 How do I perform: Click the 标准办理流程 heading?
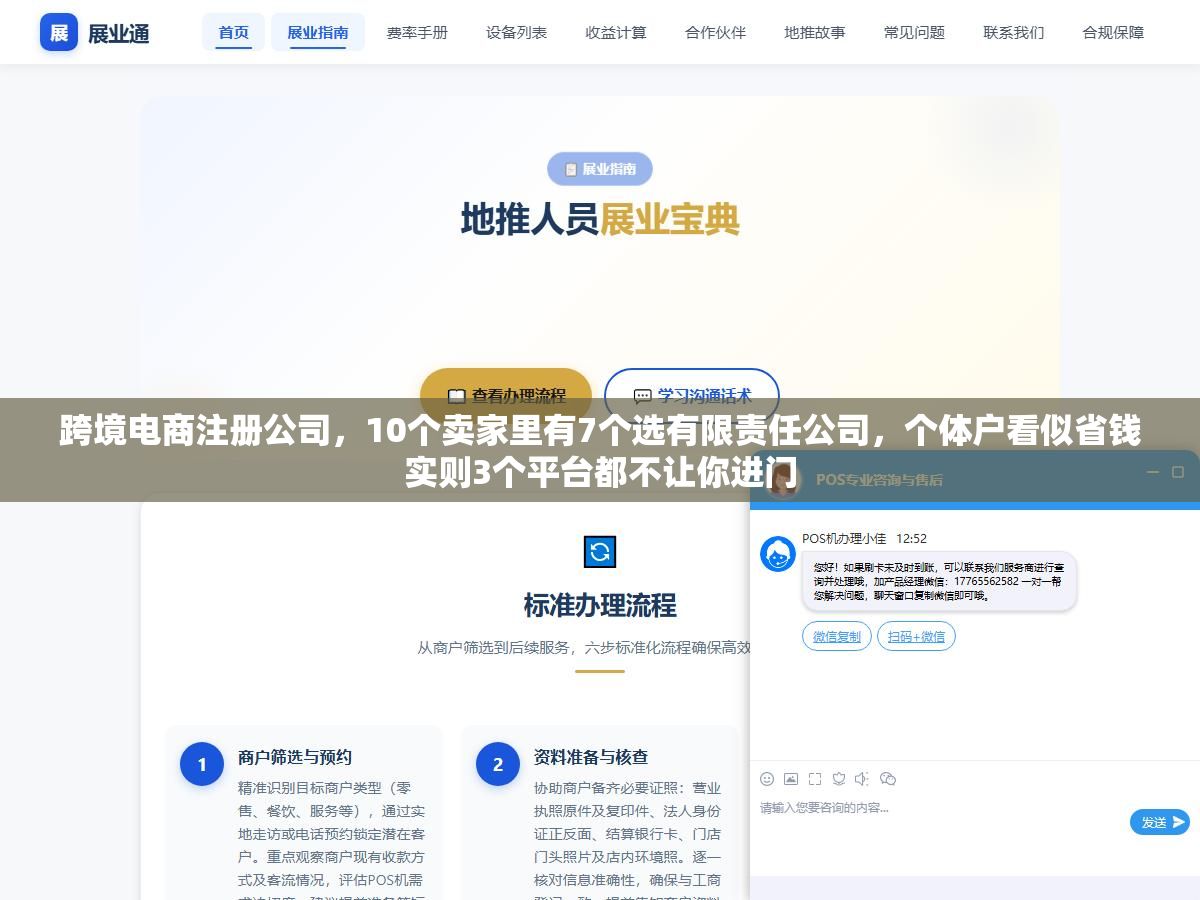600,605
